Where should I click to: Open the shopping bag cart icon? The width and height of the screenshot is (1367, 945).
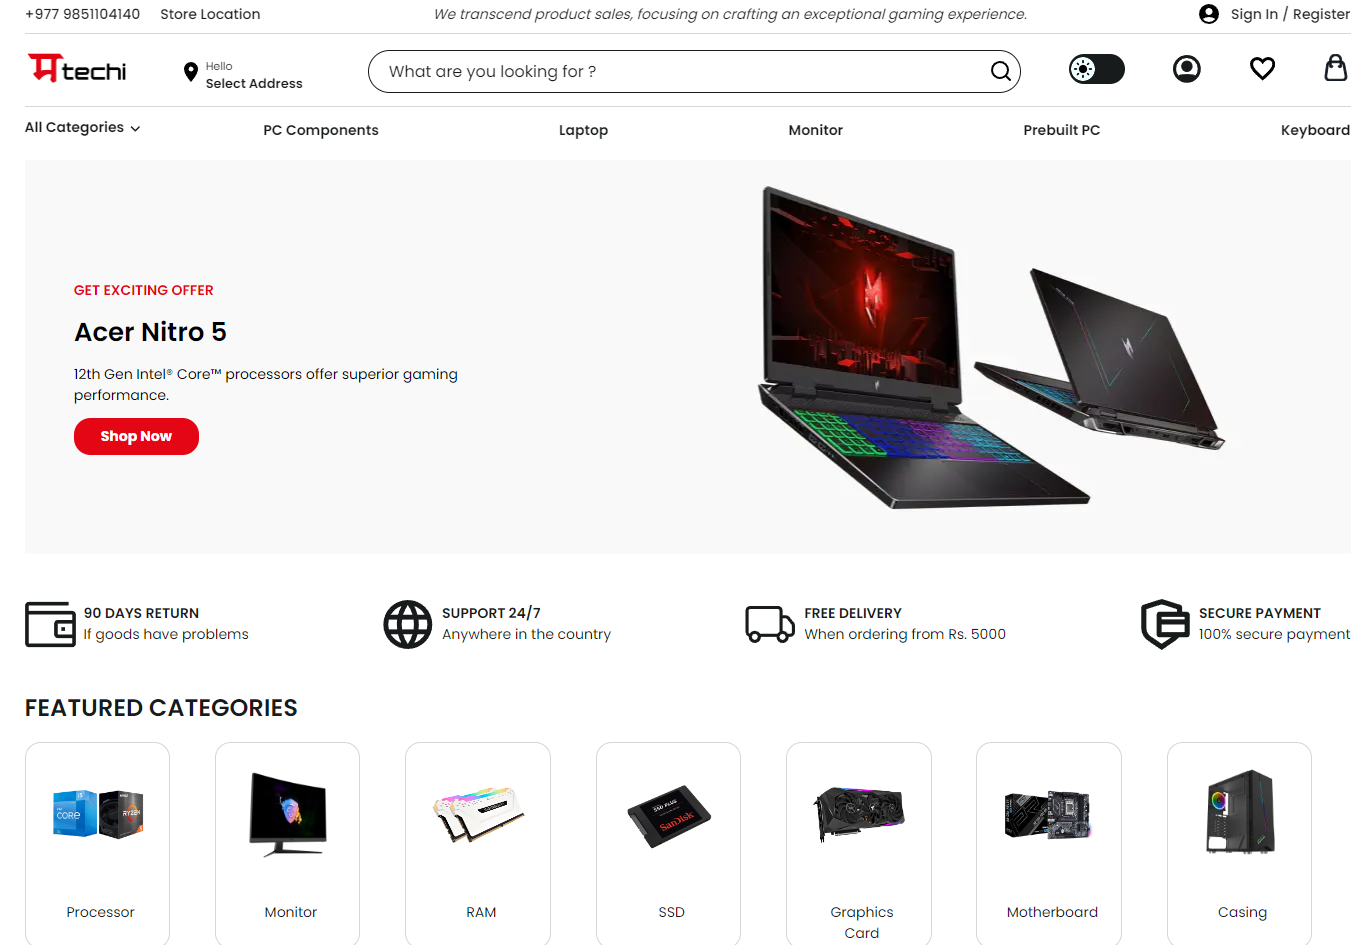pos(1336,67)
